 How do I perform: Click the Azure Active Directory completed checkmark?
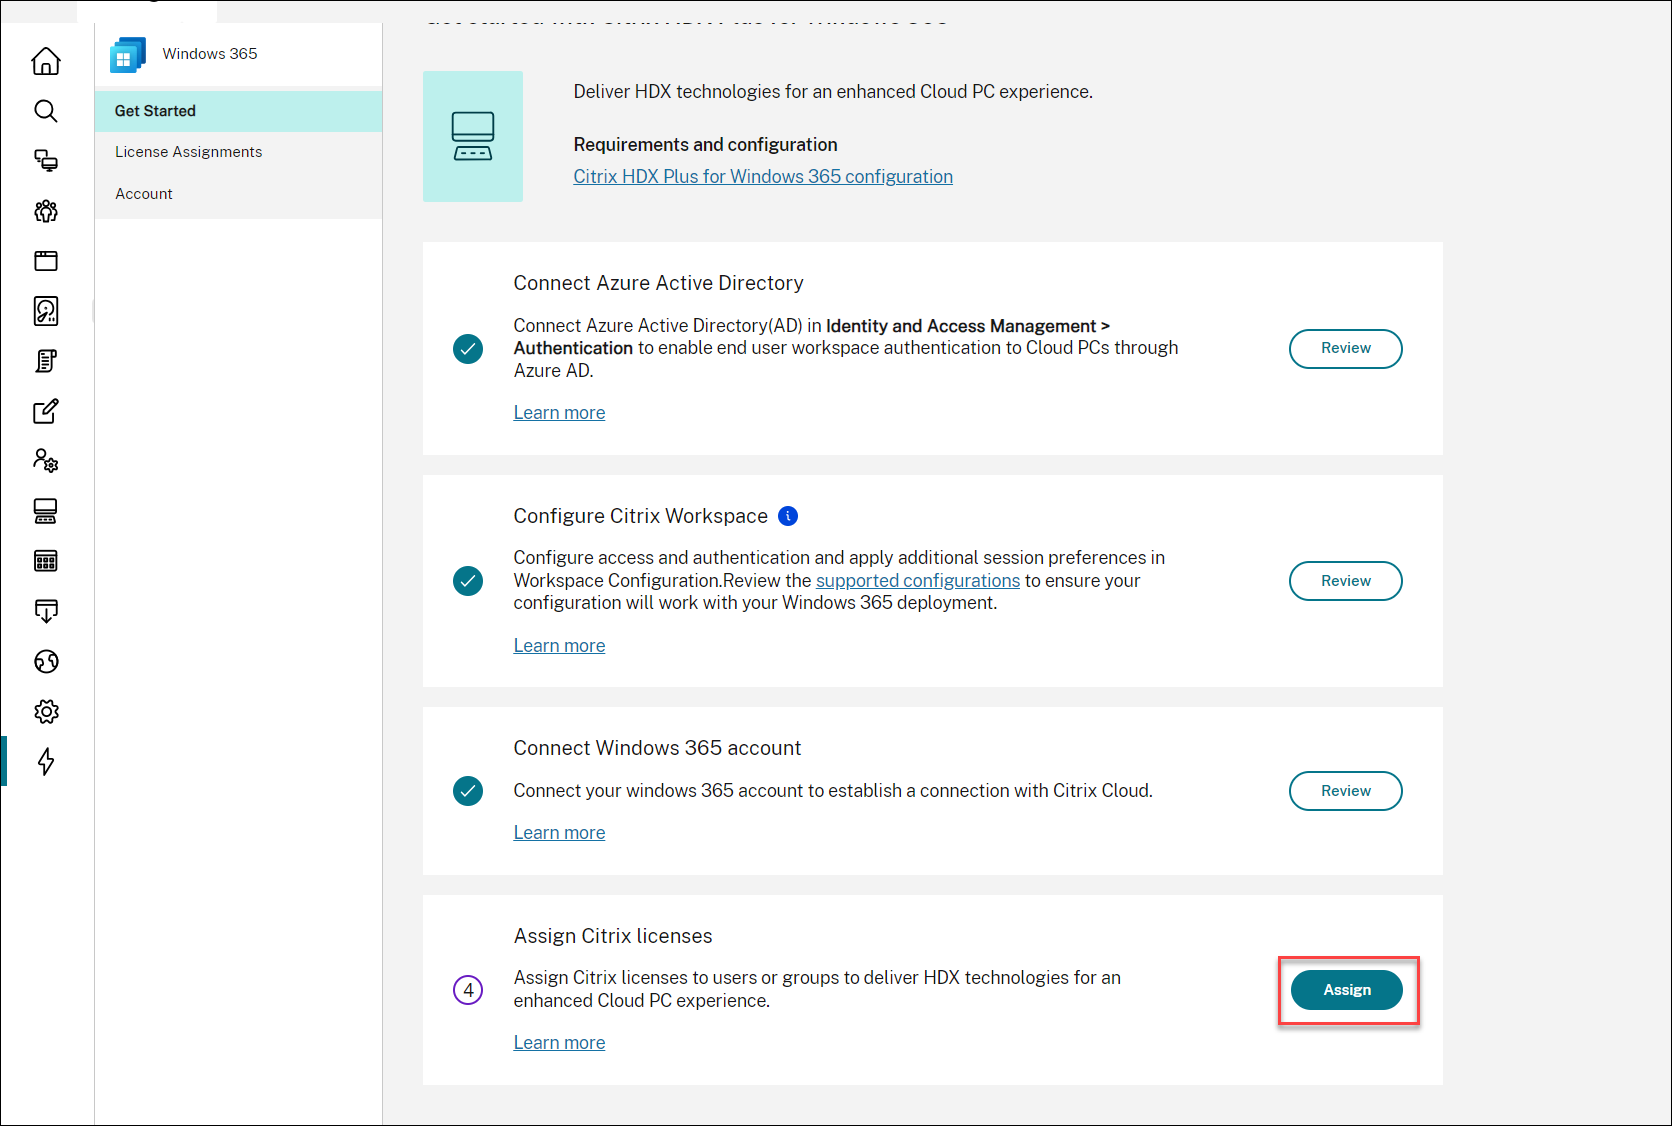468,349
